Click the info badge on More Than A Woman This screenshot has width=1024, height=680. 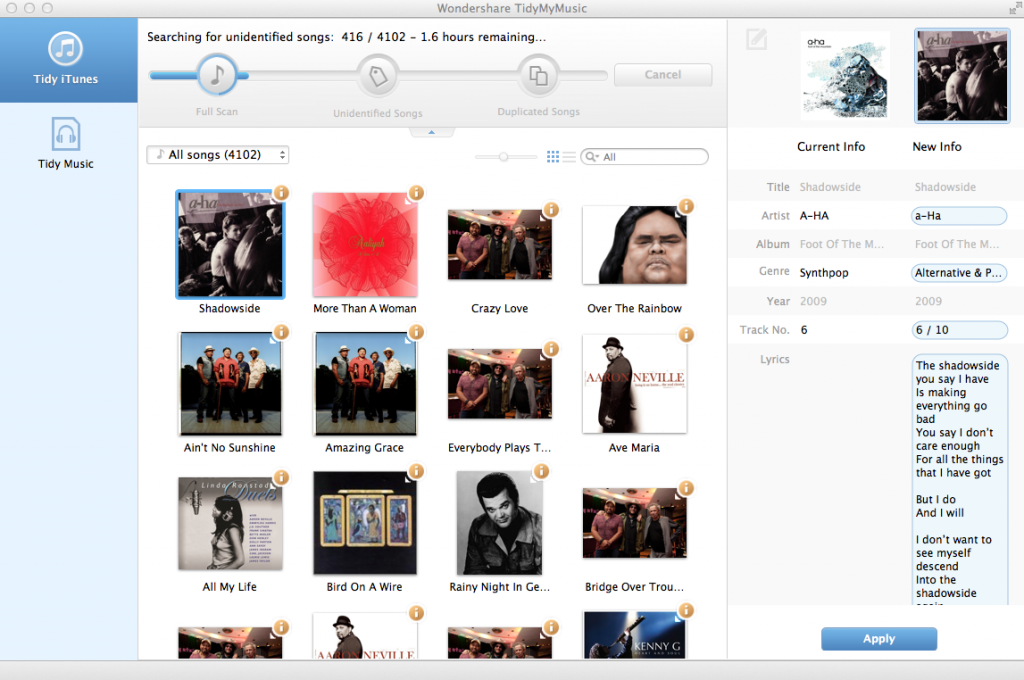(x=416, y=193)
